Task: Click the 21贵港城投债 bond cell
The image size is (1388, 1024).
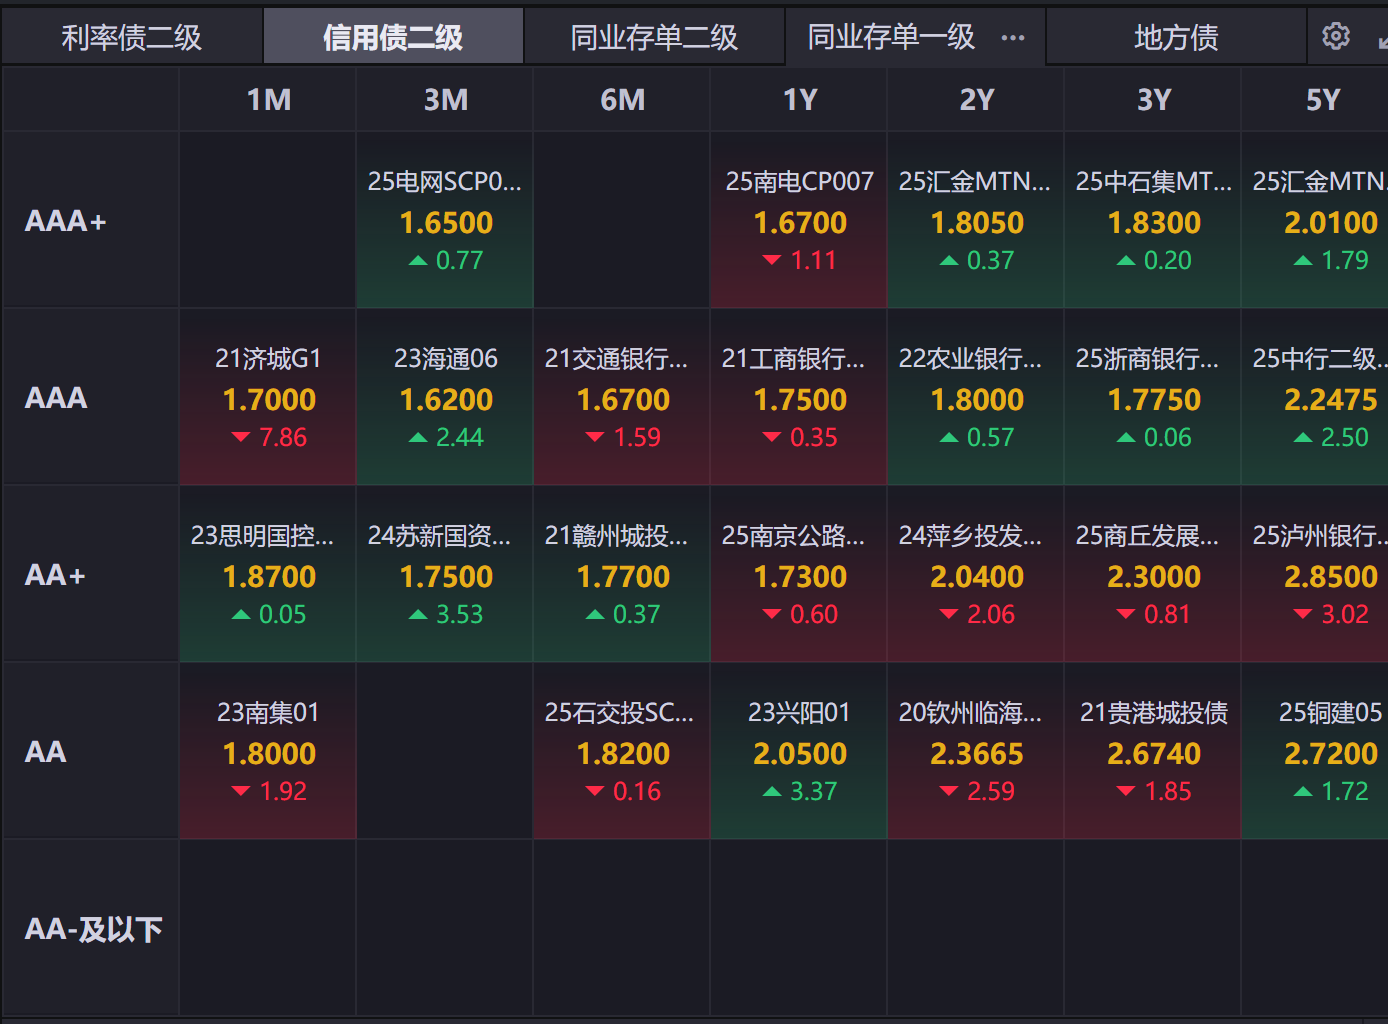Action: (x=1153, y=752)
